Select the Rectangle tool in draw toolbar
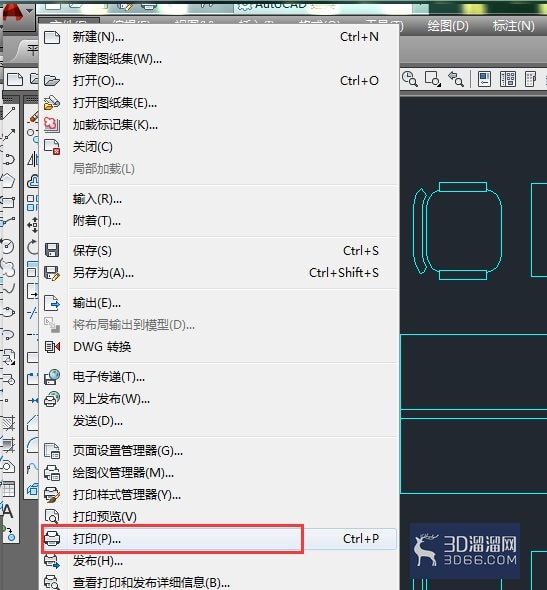The image size is (547, 590). (9, 202)
